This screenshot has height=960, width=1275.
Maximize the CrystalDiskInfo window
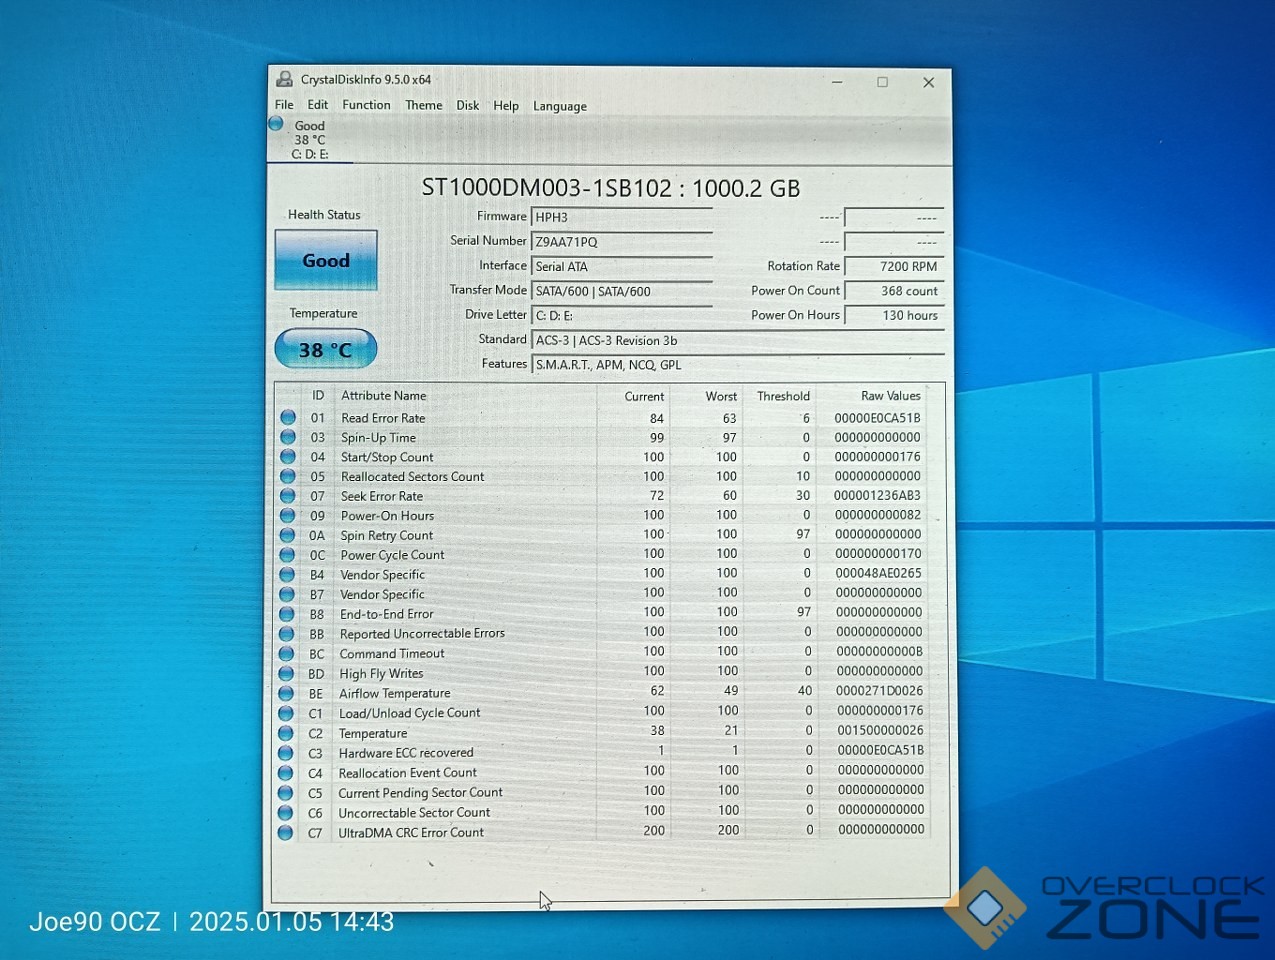pos(882,82)
